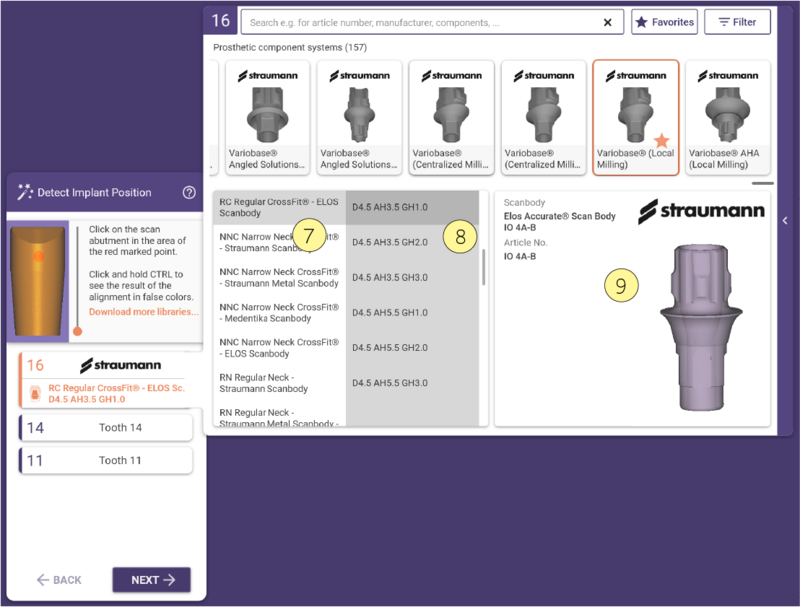The image size is (800, 607).
Task: Select Variobase AHA (Local Milling) card
Action: point(728,118)
